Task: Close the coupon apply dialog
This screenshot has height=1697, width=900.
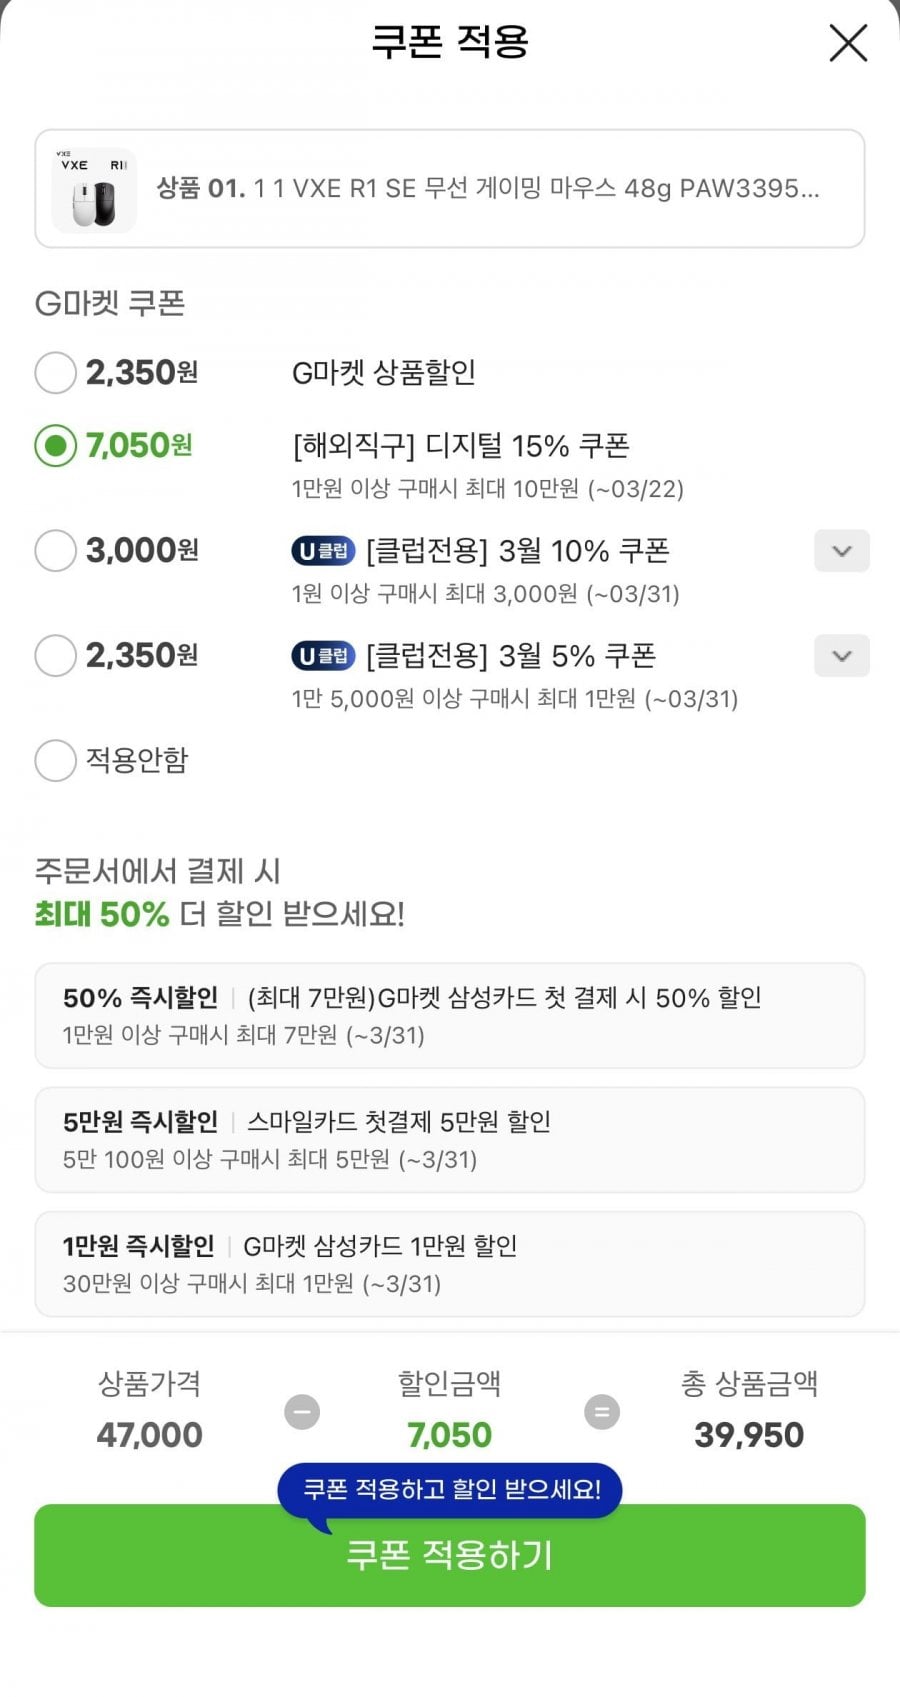Action: pyautogui.click(x=848, y=43)
